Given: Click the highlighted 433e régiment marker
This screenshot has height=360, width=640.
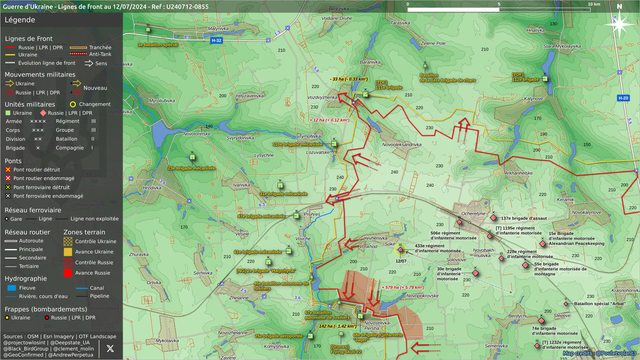Looking at the screenshot, I should (401, 249).
